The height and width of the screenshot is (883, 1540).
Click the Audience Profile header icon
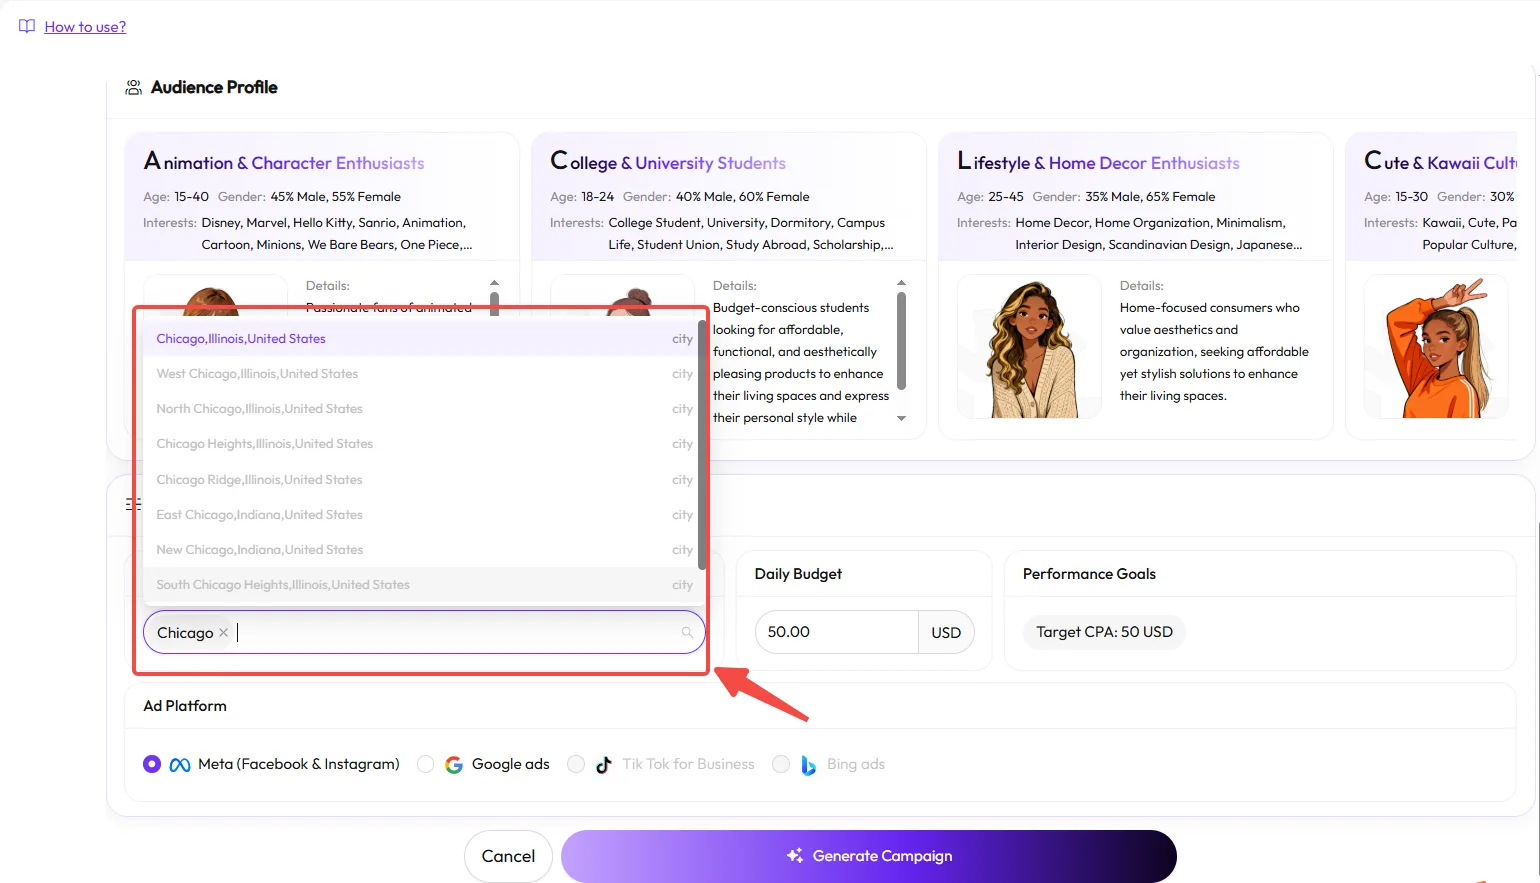click(132, 87)
